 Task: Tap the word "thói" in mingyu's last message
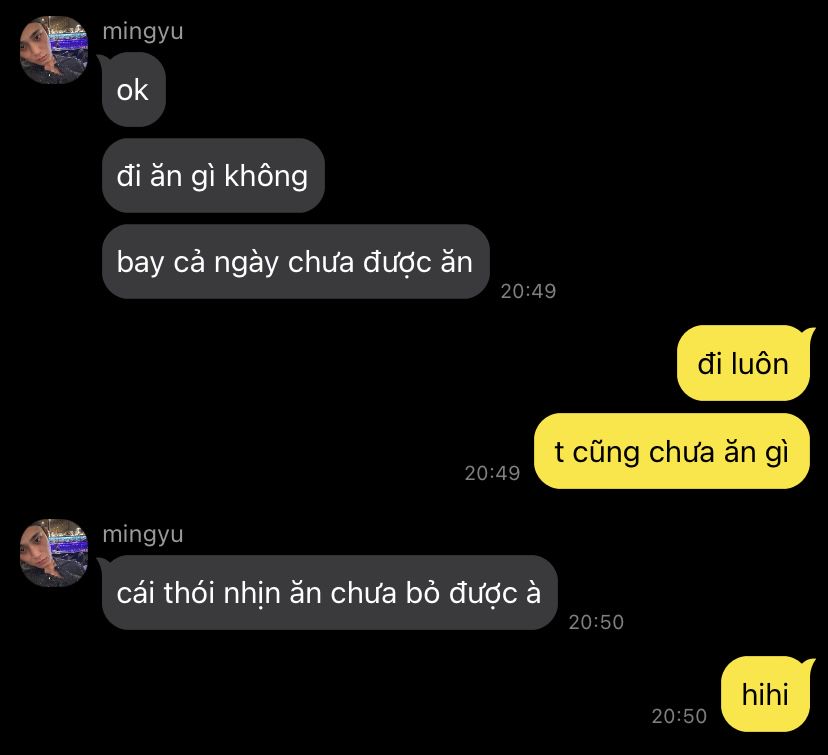click(x=189, y=592)
